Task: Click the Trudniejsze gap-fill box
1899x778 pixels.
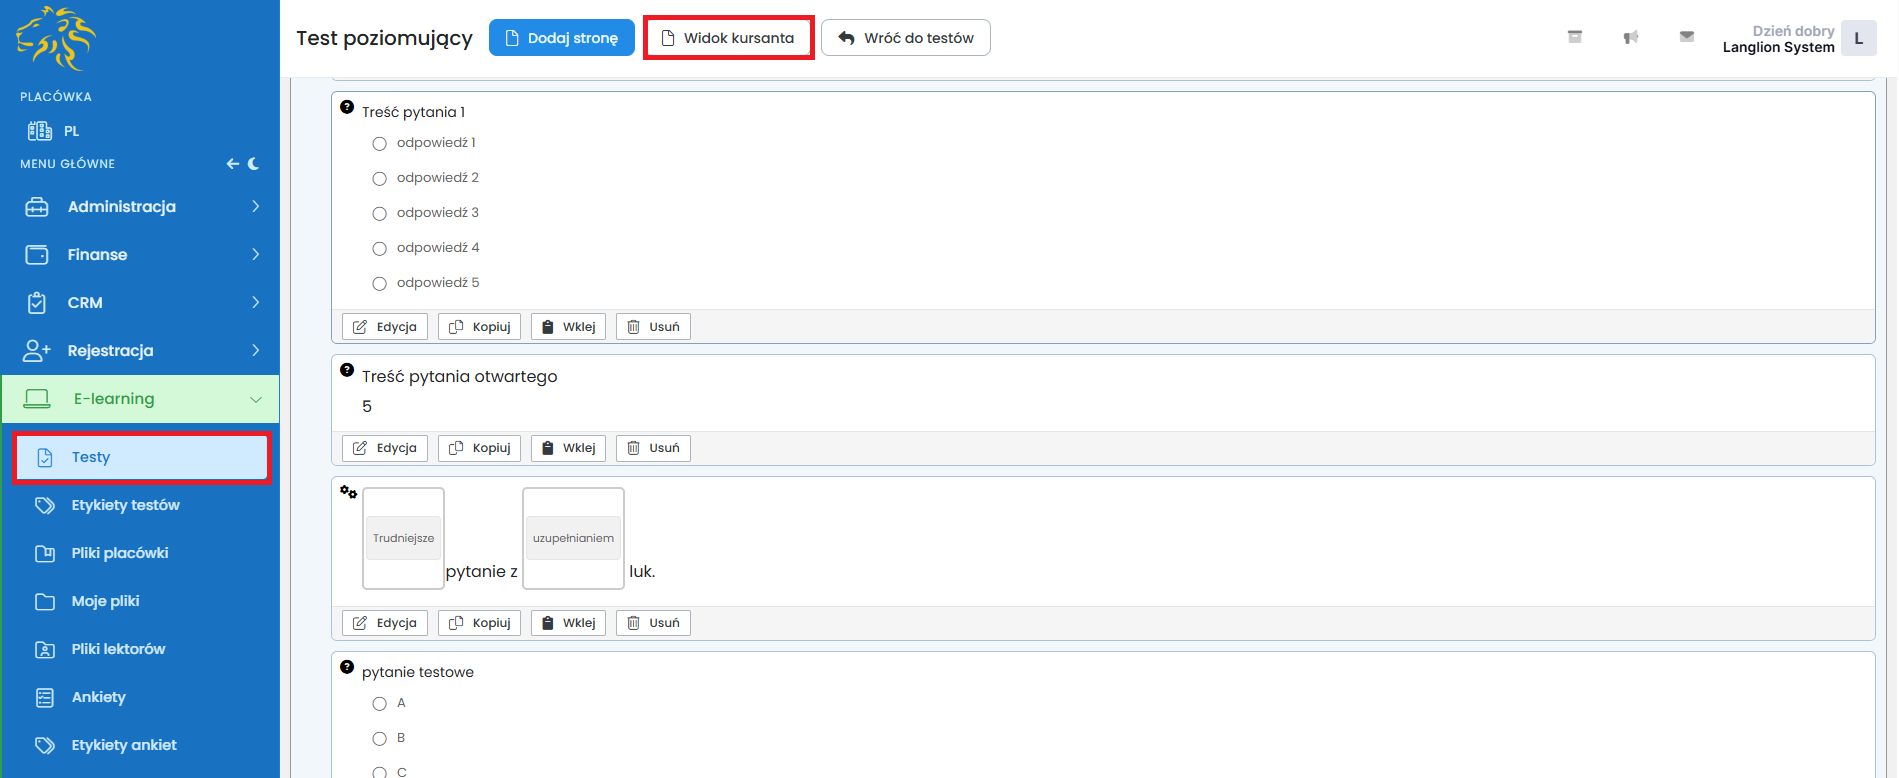Action: (403, 538)
